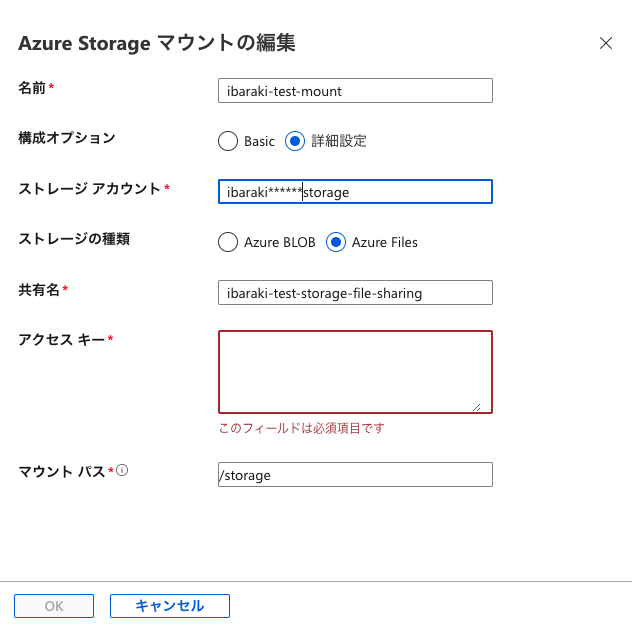This screenshot has width=632, height=627.
Task: Click the 構成オプション label
Action: pyautogui.click(x=67, y=138)
